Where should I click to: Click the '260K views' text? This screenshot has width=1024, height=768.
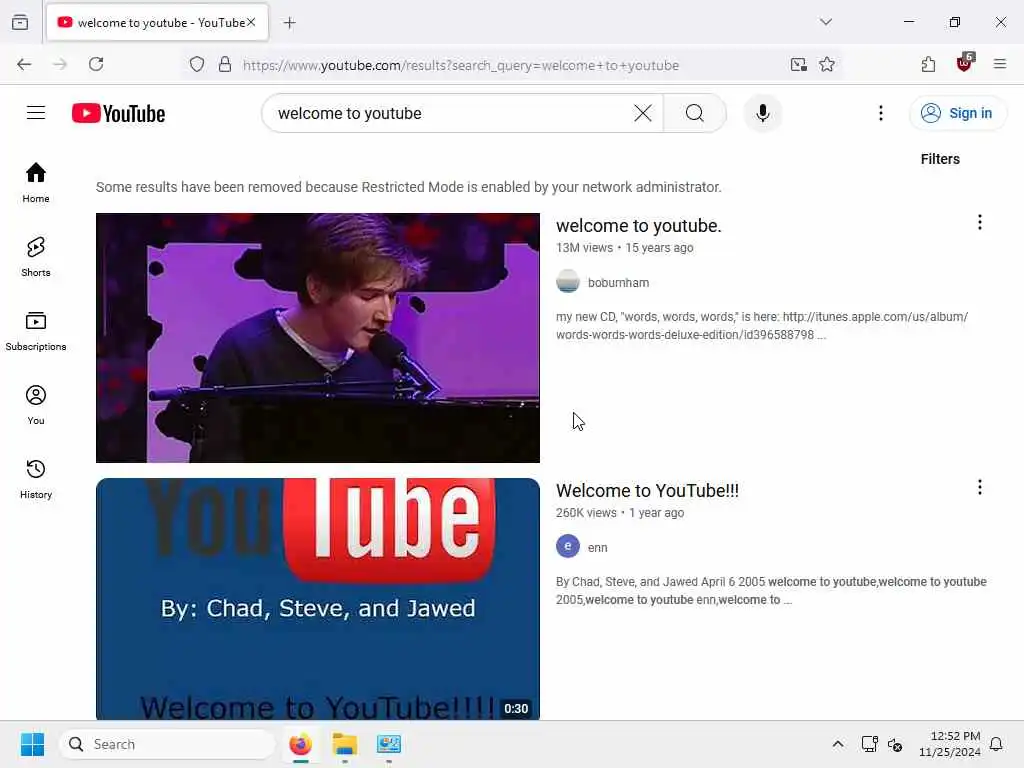click(x=586, y=513)
